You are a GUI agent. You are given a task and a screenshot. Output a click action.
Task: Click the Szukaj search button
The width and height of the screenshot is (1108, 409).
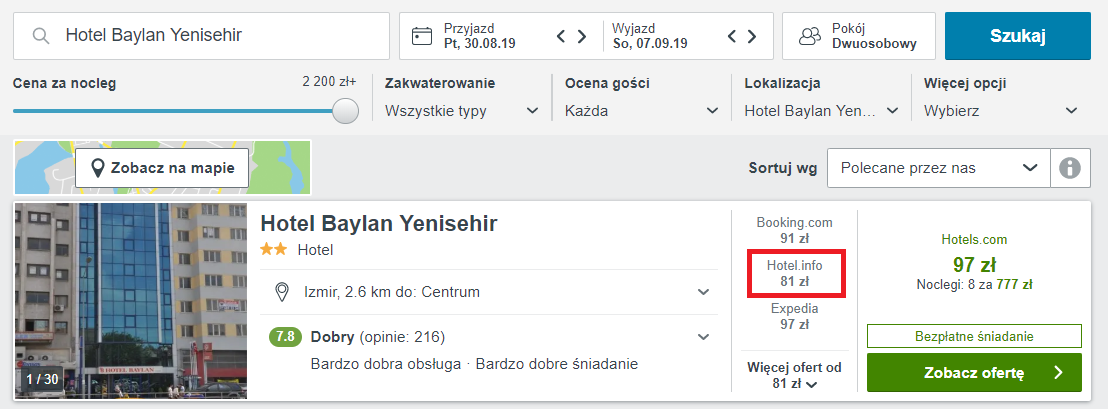tap(1018, 36)
